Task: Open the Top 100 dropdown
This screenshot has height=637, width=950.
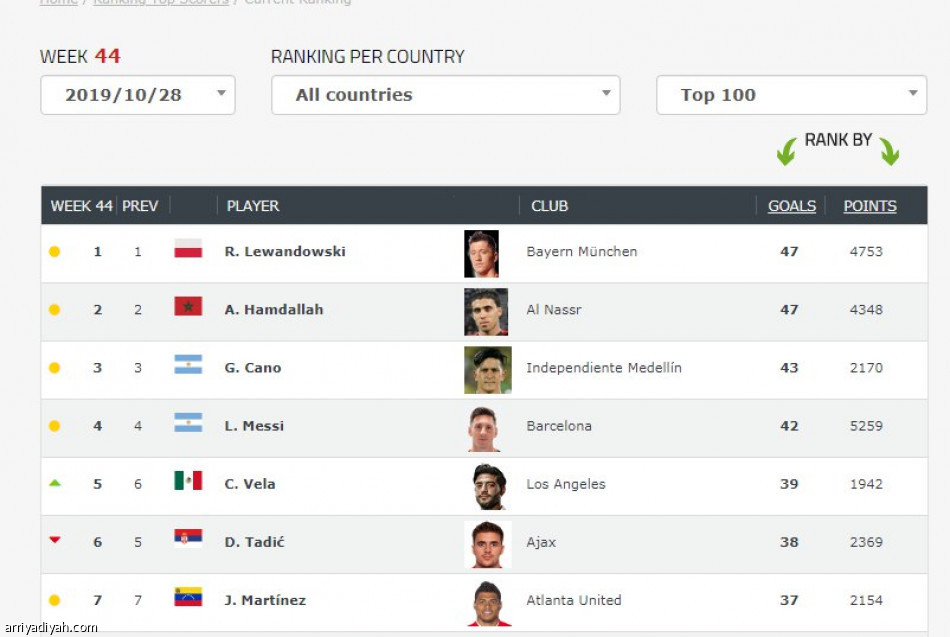Action: (x=791, y=95)
